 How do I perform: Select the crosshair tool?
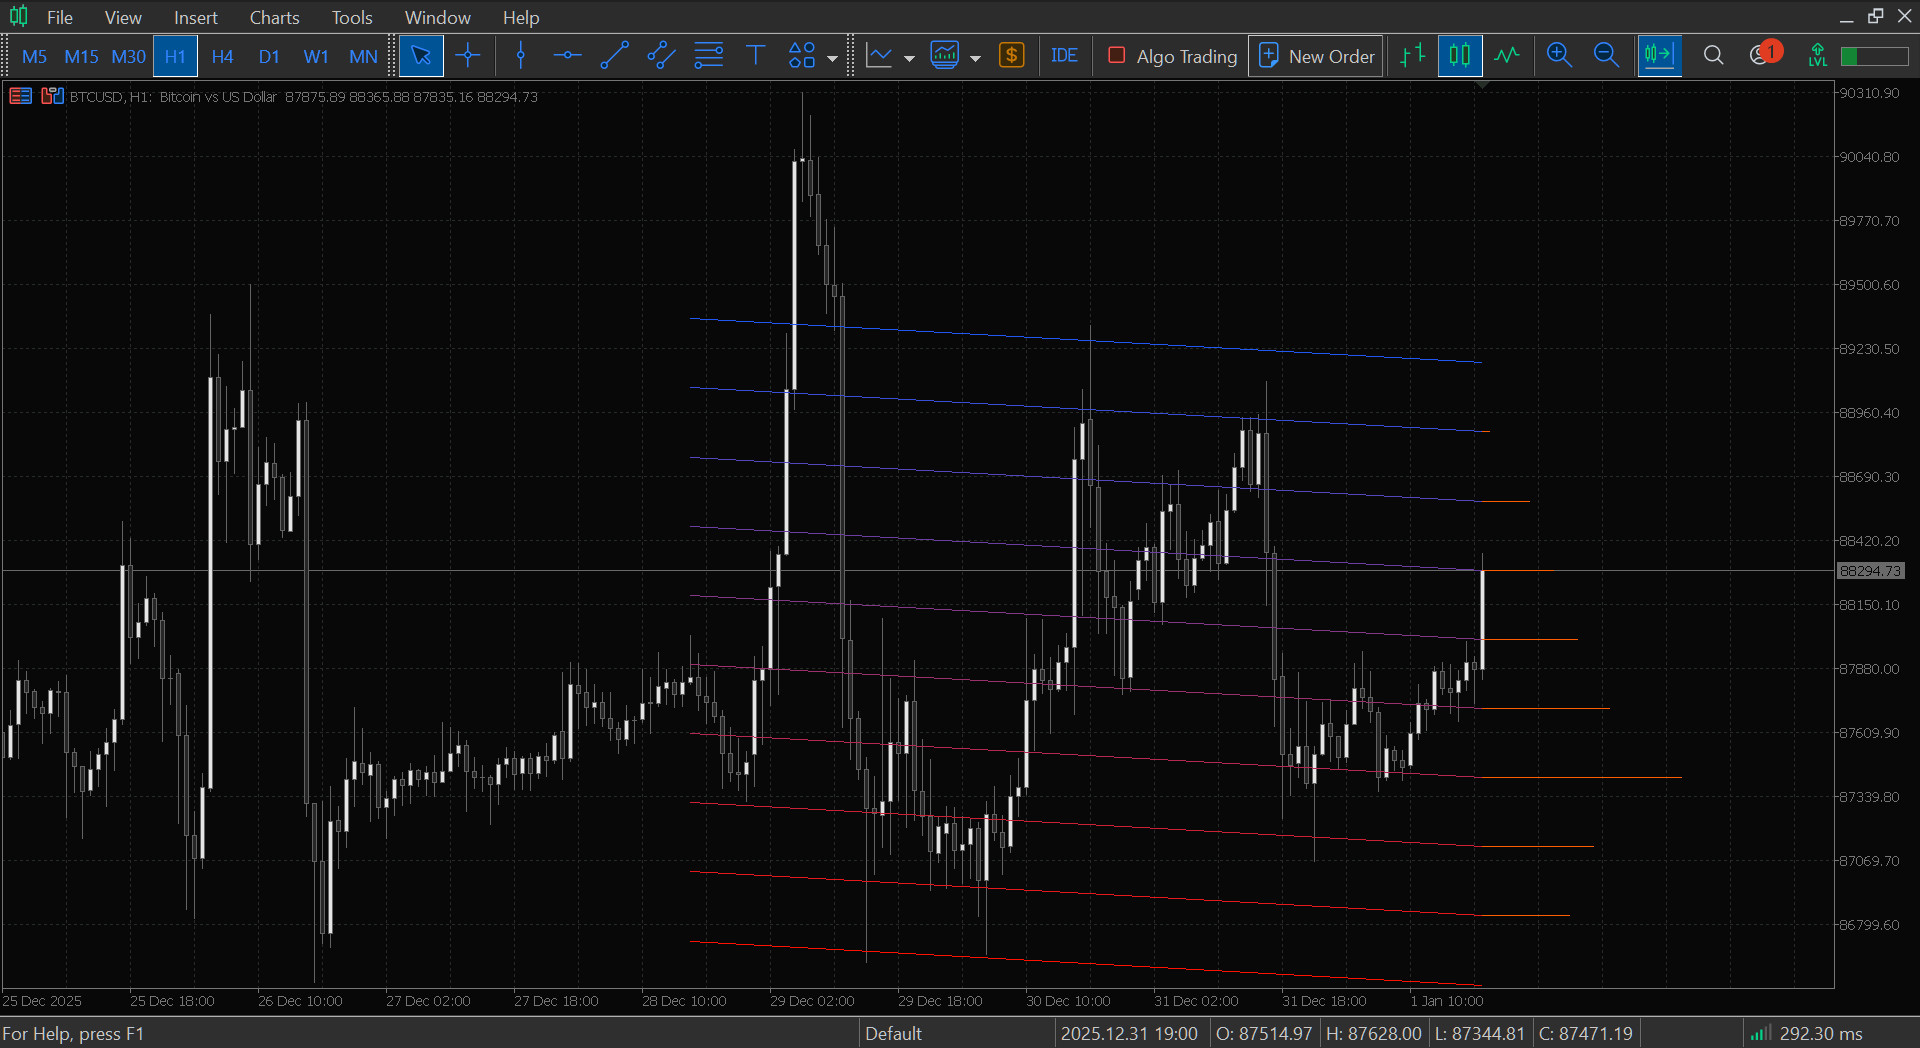click(x=468, y=56)
